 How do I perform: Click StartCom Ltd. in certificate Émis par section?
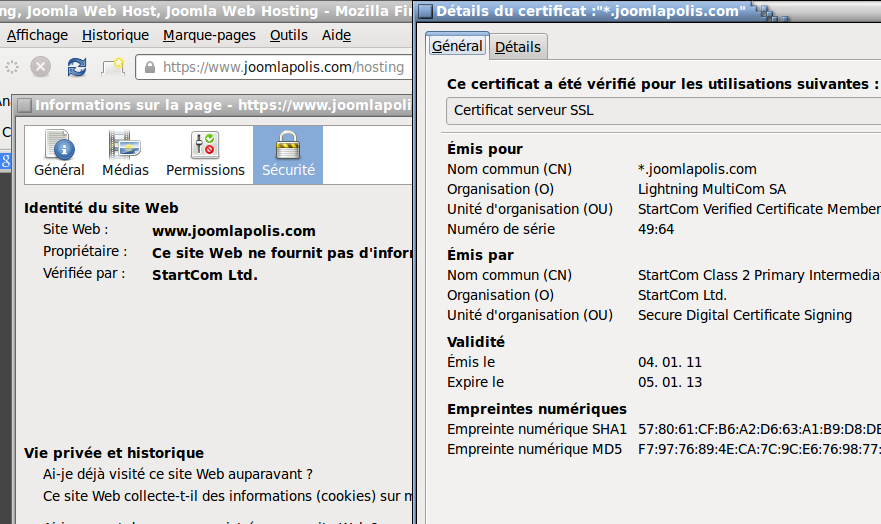[x=682, y=295]
